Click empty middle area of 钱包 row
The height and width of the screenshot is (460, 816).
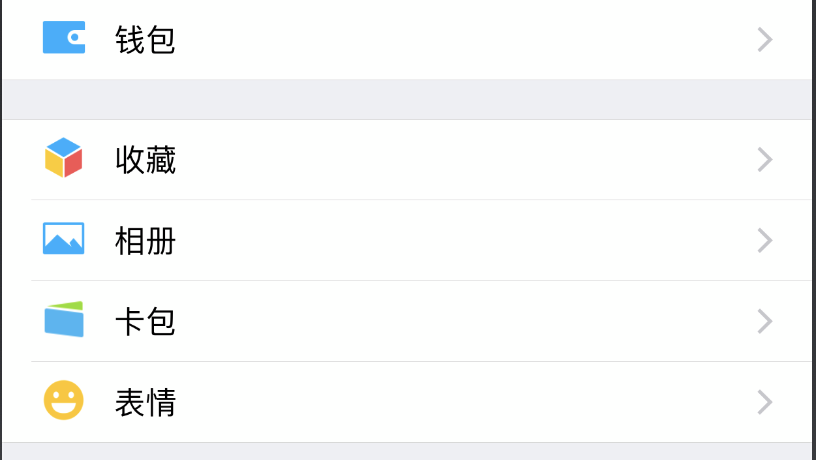(450, 40)
